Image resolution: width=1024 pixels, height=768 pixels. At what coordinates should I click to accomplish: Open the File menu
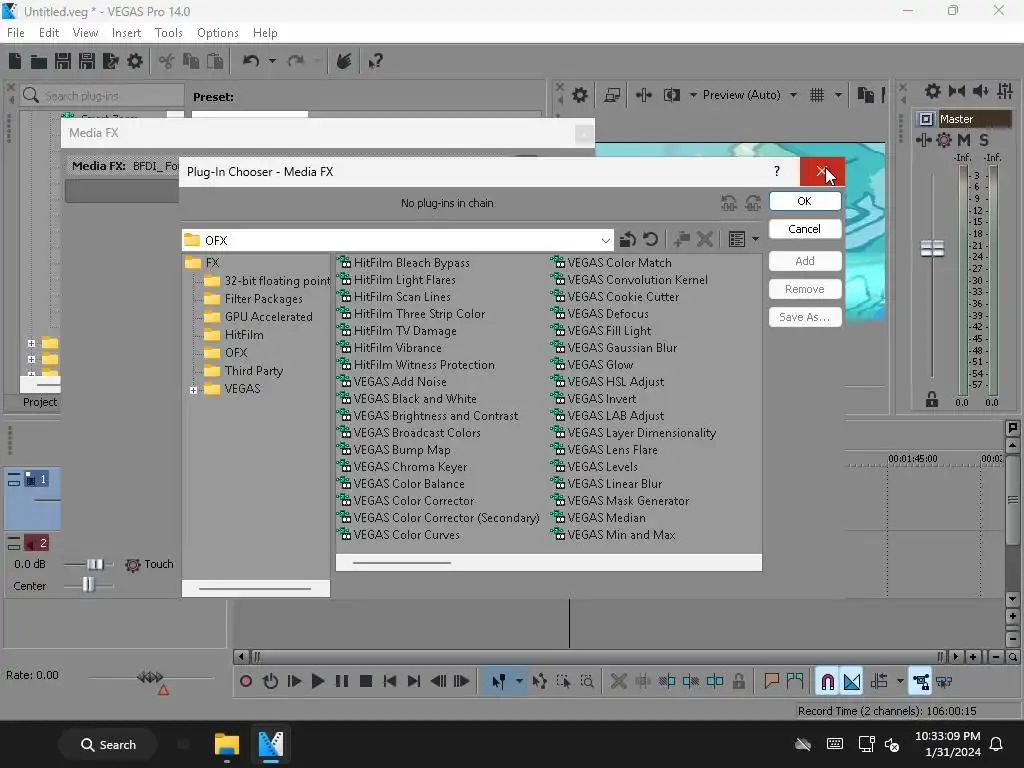click(x=16, y=33)
